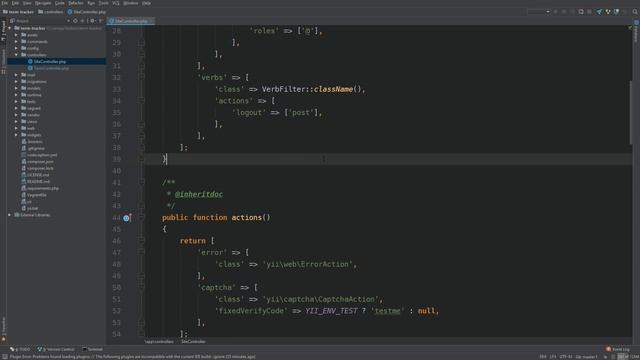Viewport: 640px width, 360px height.
Task: Open the Refactor menu
Action: (76, 3)
